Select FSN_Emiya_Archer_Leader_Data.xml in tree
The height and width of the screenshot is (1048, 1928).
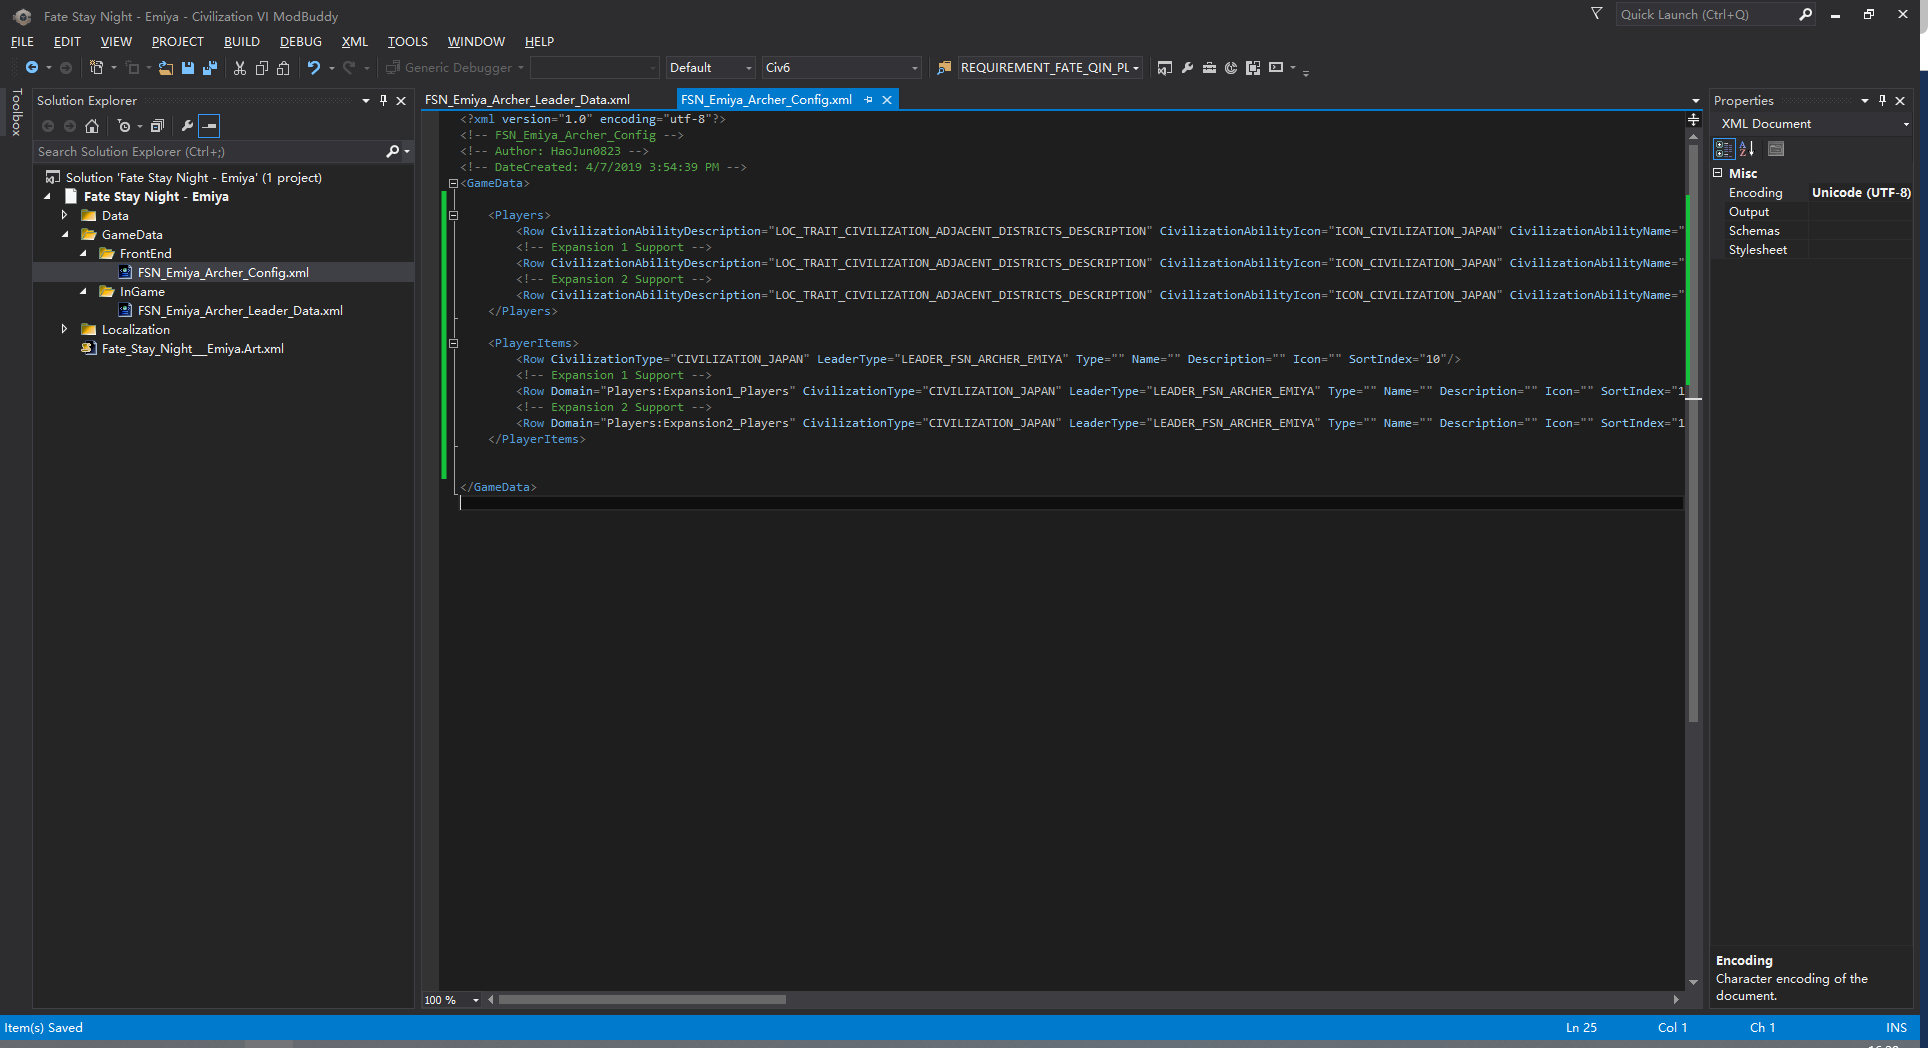[240, 311]
